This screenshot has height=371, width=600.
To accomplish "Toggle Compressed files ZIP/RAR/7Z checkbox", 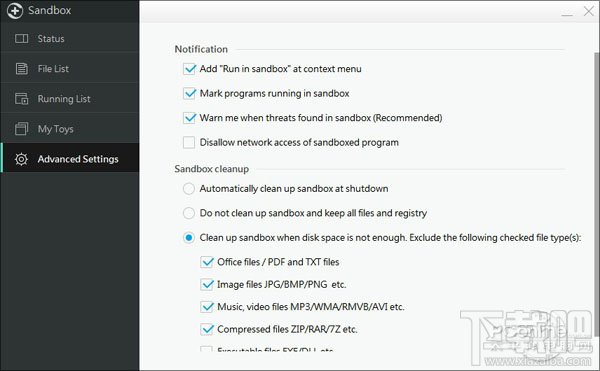I will coord(207,329).
